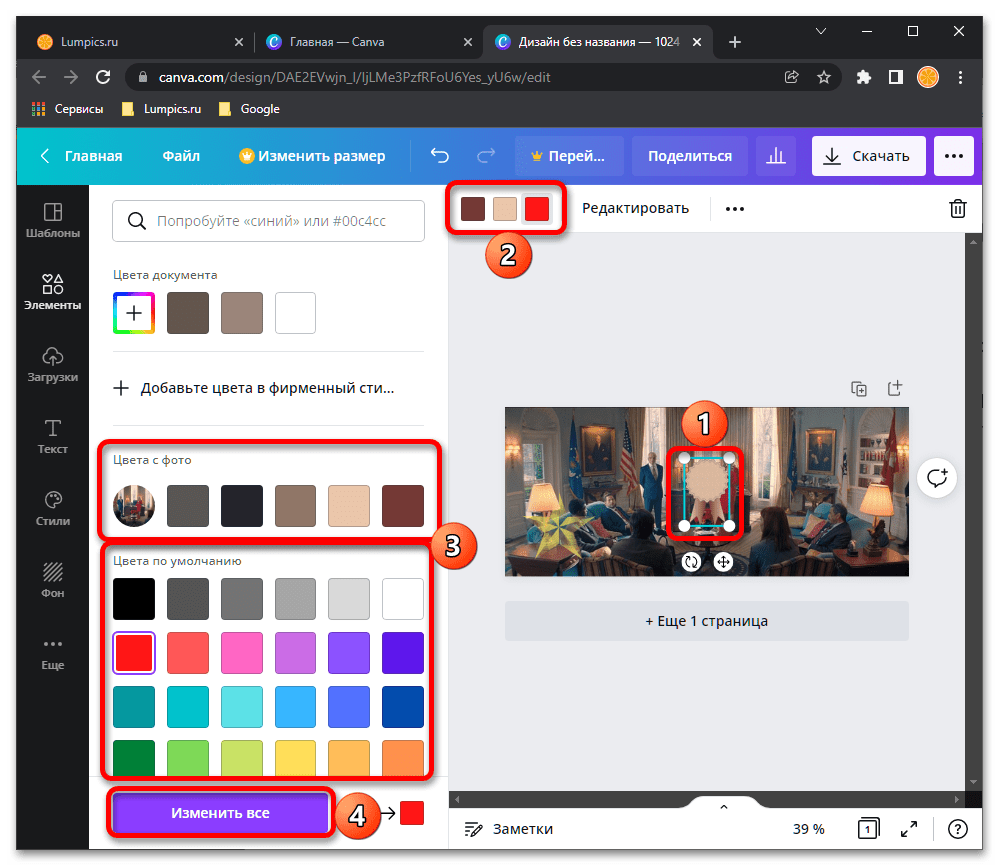Click Изменить размер option
The height and width of the screenshot is (866, 999).
(x=312, y=155)
